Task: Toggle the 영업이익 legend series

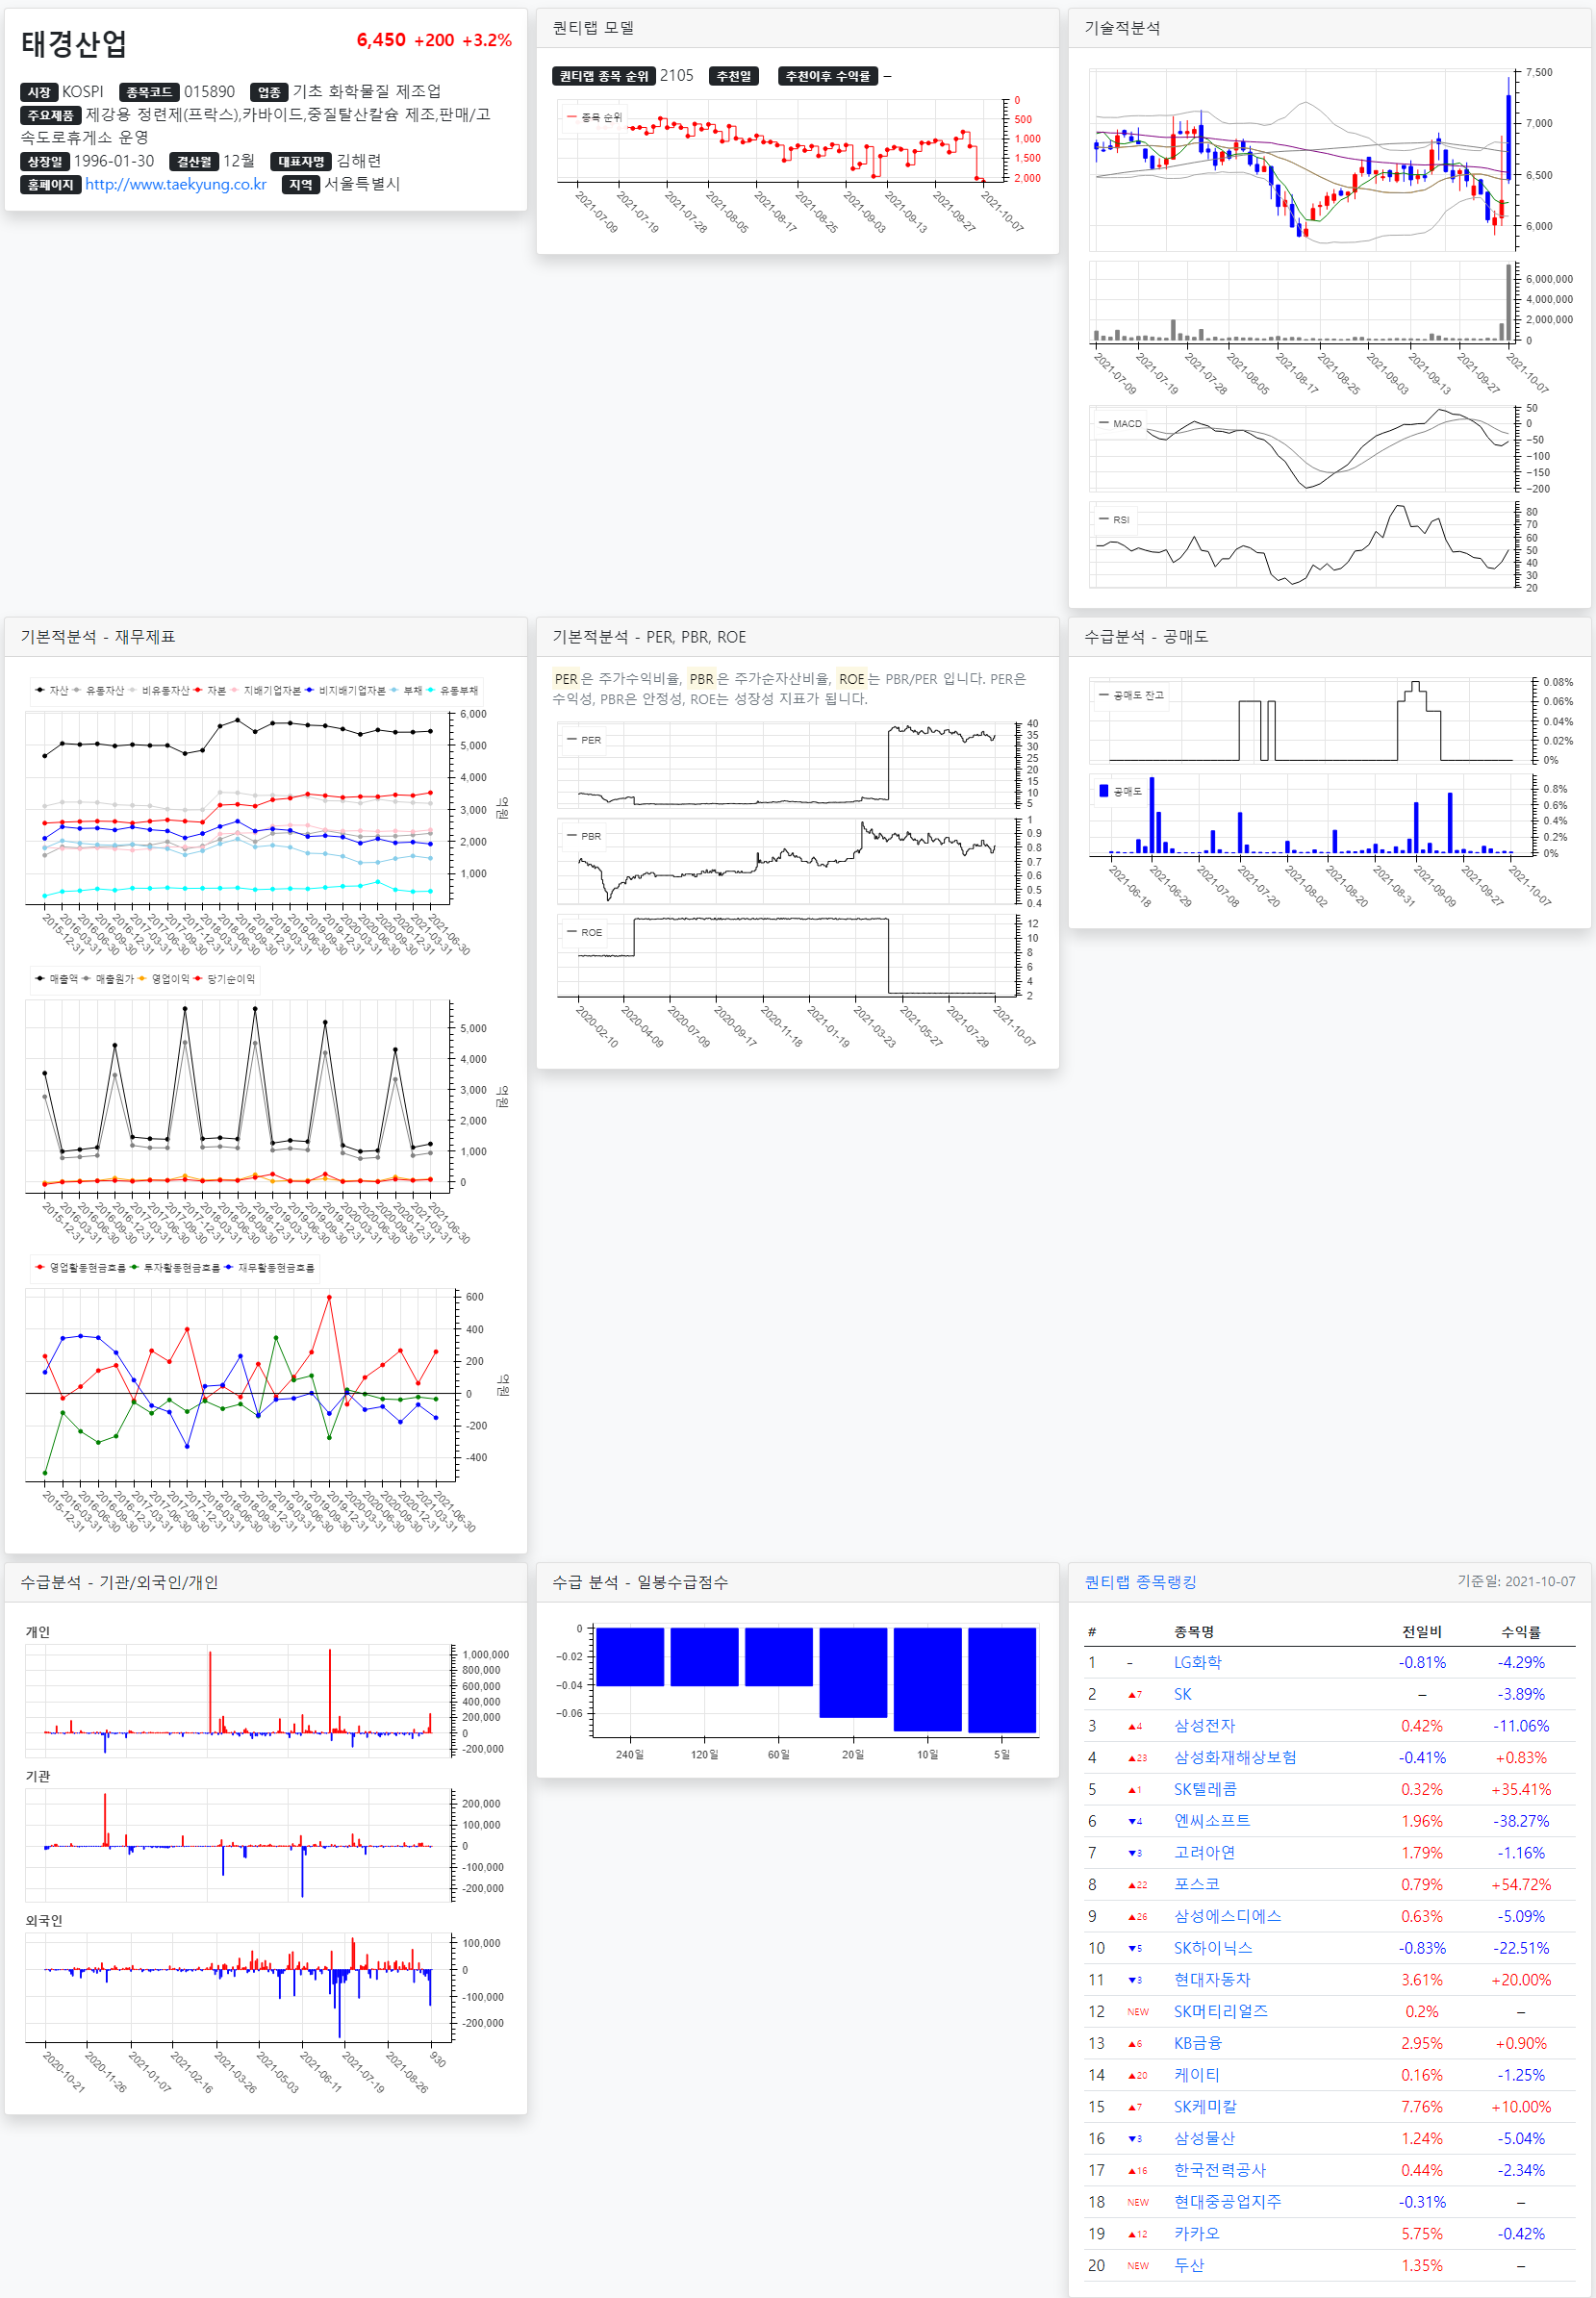Action: 164,979
